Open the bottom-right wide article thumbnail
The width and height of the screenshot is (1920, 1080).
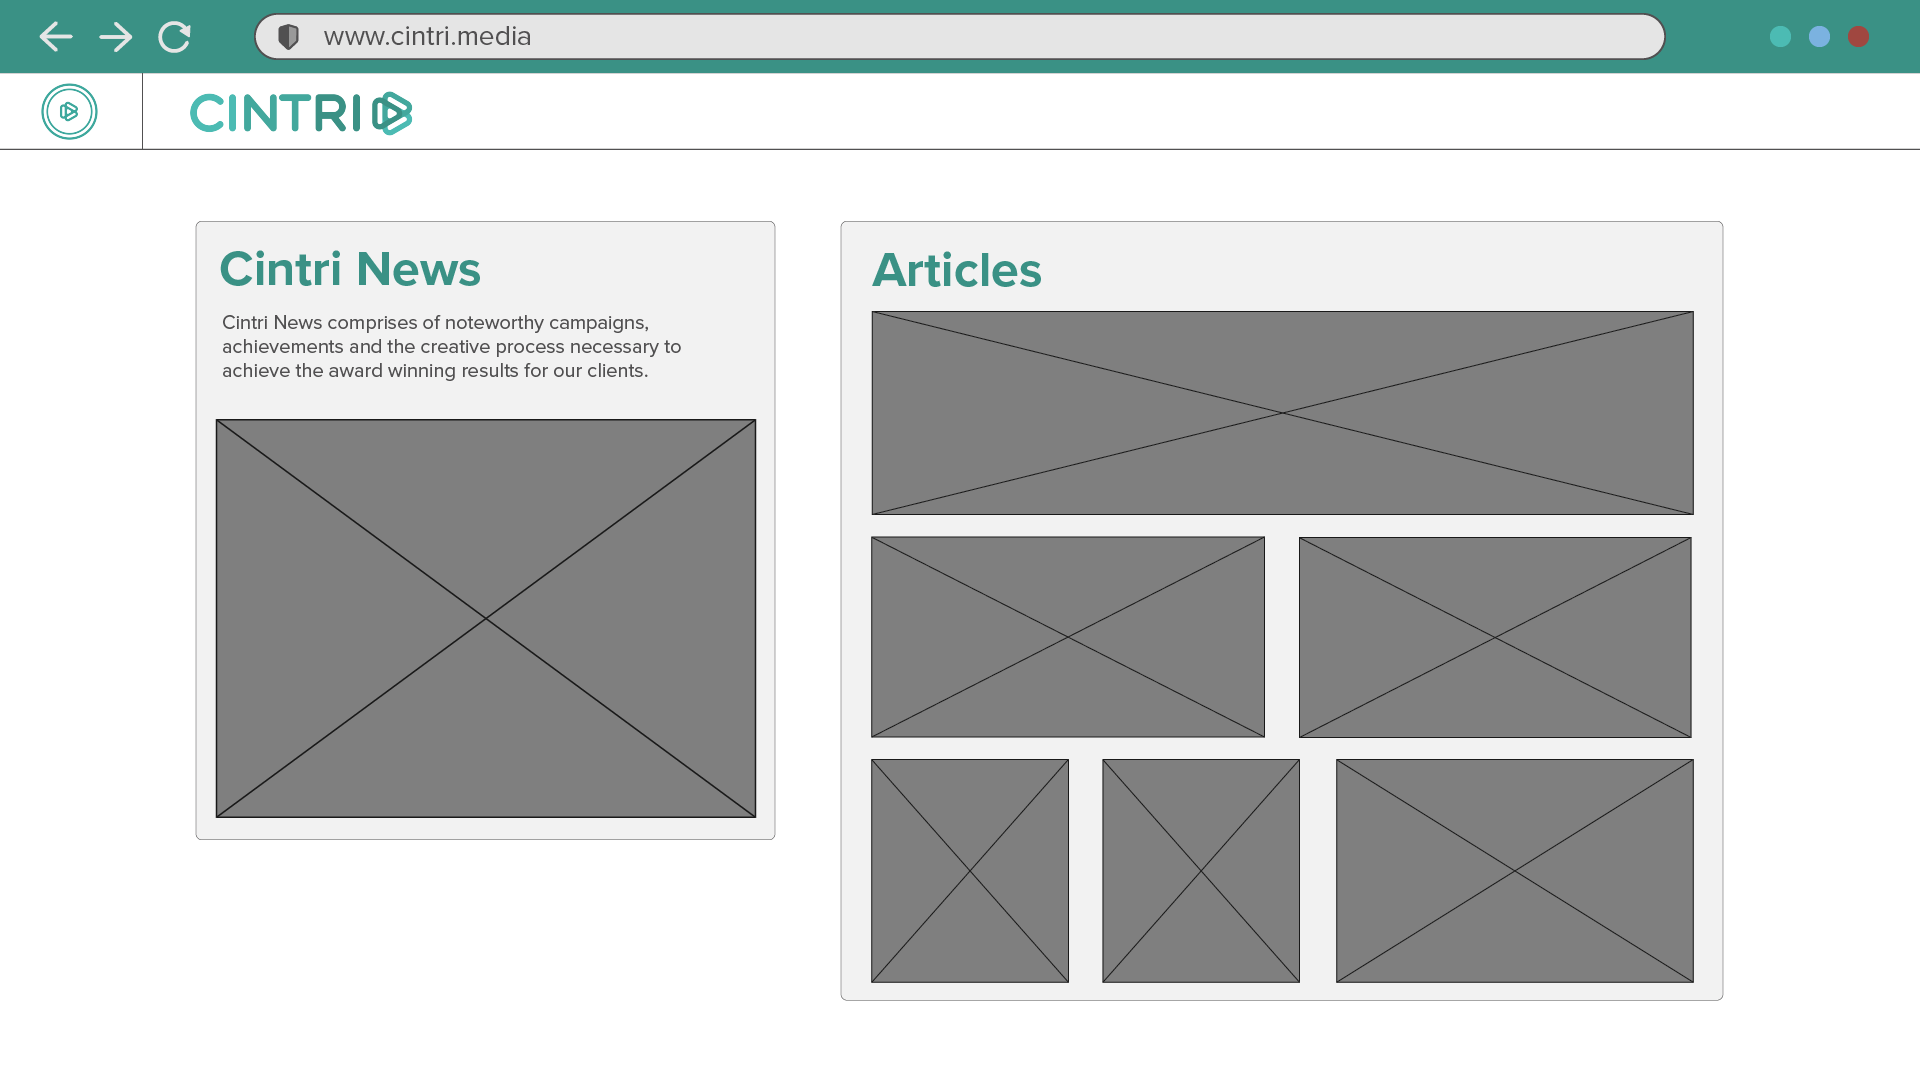pyautogui.click(x=1514, y=870)
